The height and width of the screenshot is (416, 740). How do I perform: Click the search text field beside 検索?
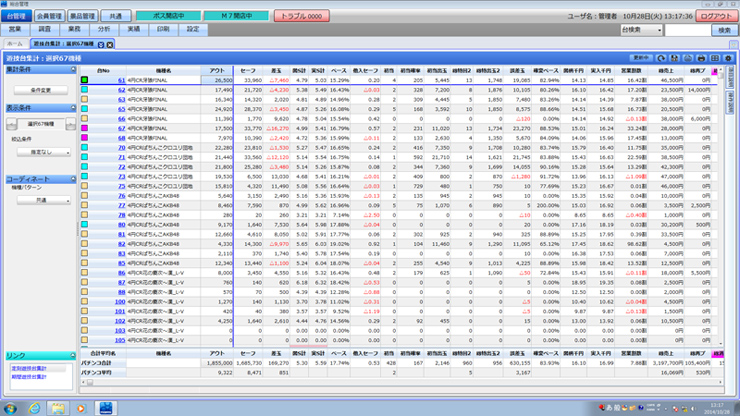tap(687, 30)
